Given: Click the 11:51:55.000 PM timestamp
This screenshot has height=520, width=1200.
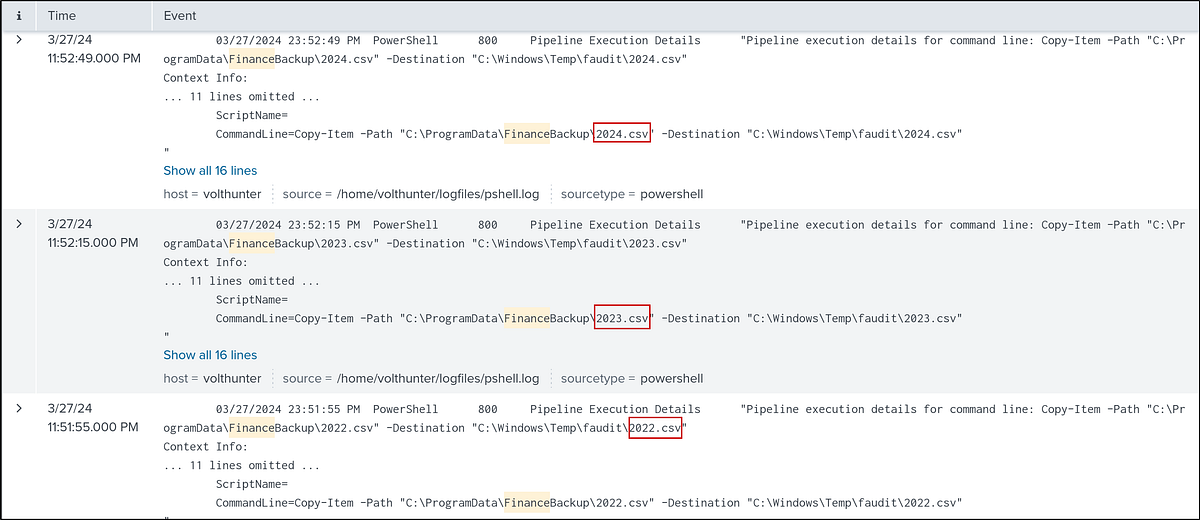Looking at the screenshot, I should 93,427.
